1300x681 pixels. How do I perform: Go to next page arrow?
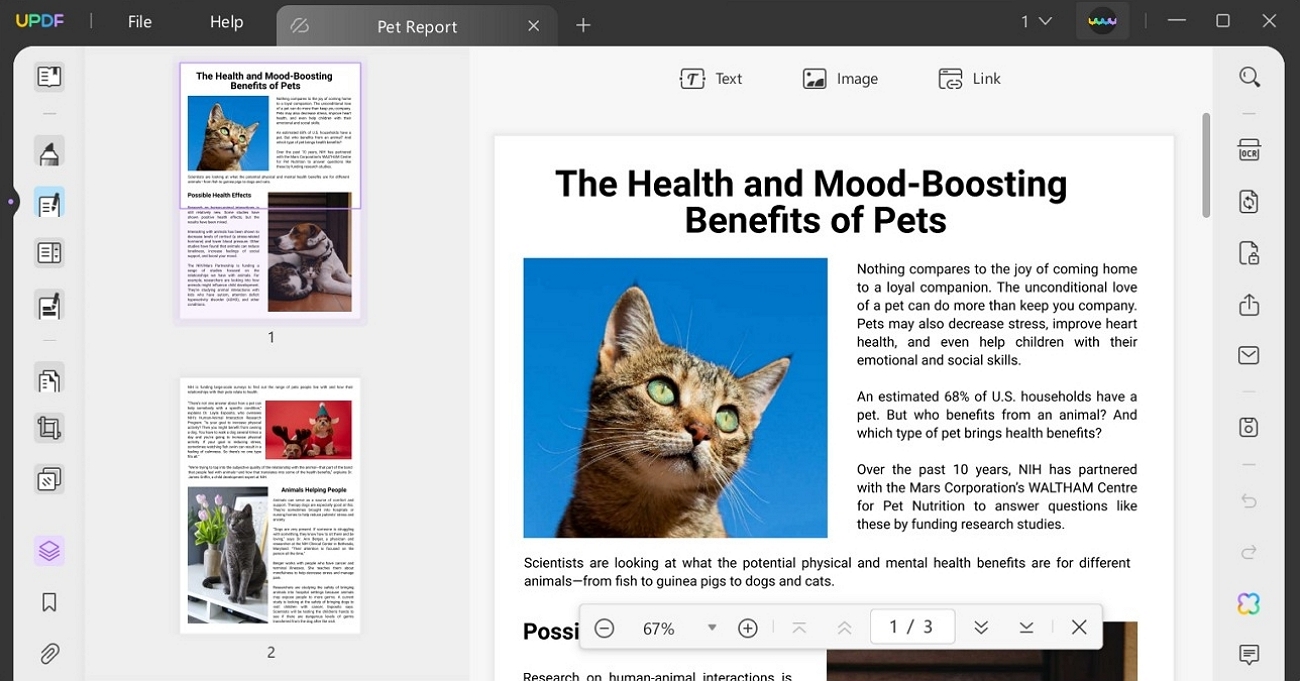[x=981, y=628]
